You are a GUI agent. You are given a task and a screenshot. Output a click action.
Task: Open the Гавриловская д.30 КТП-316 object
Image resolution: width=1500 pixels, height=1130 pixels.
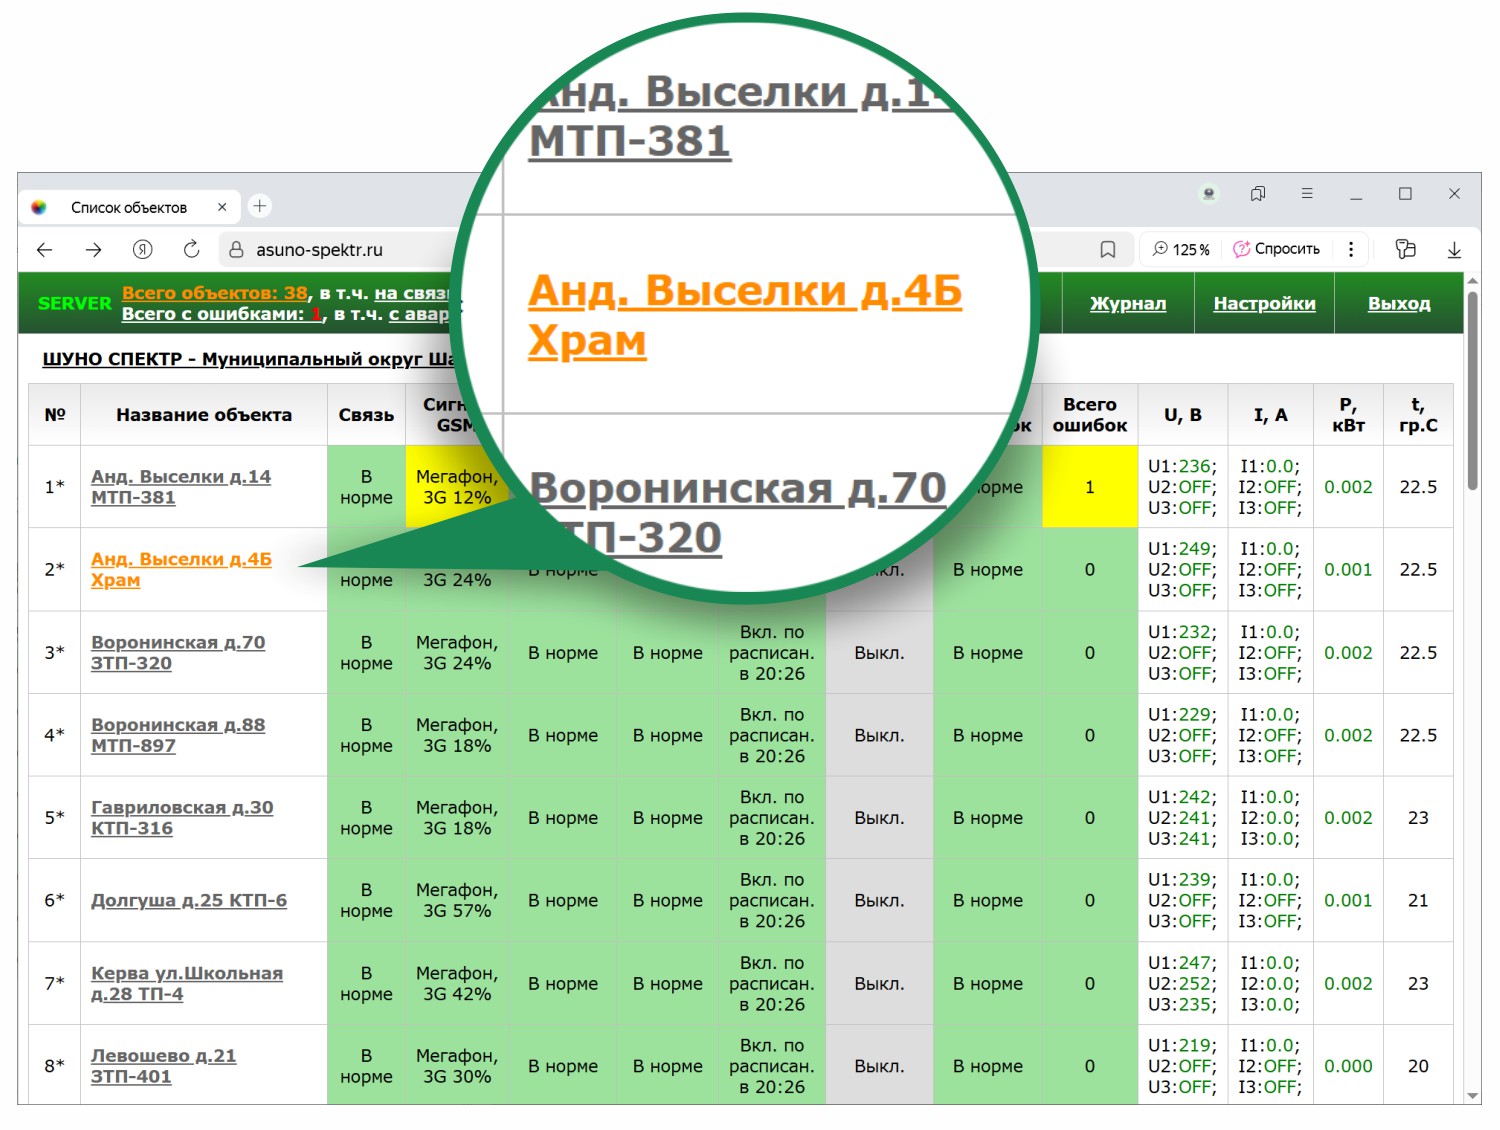click(181, 818)
